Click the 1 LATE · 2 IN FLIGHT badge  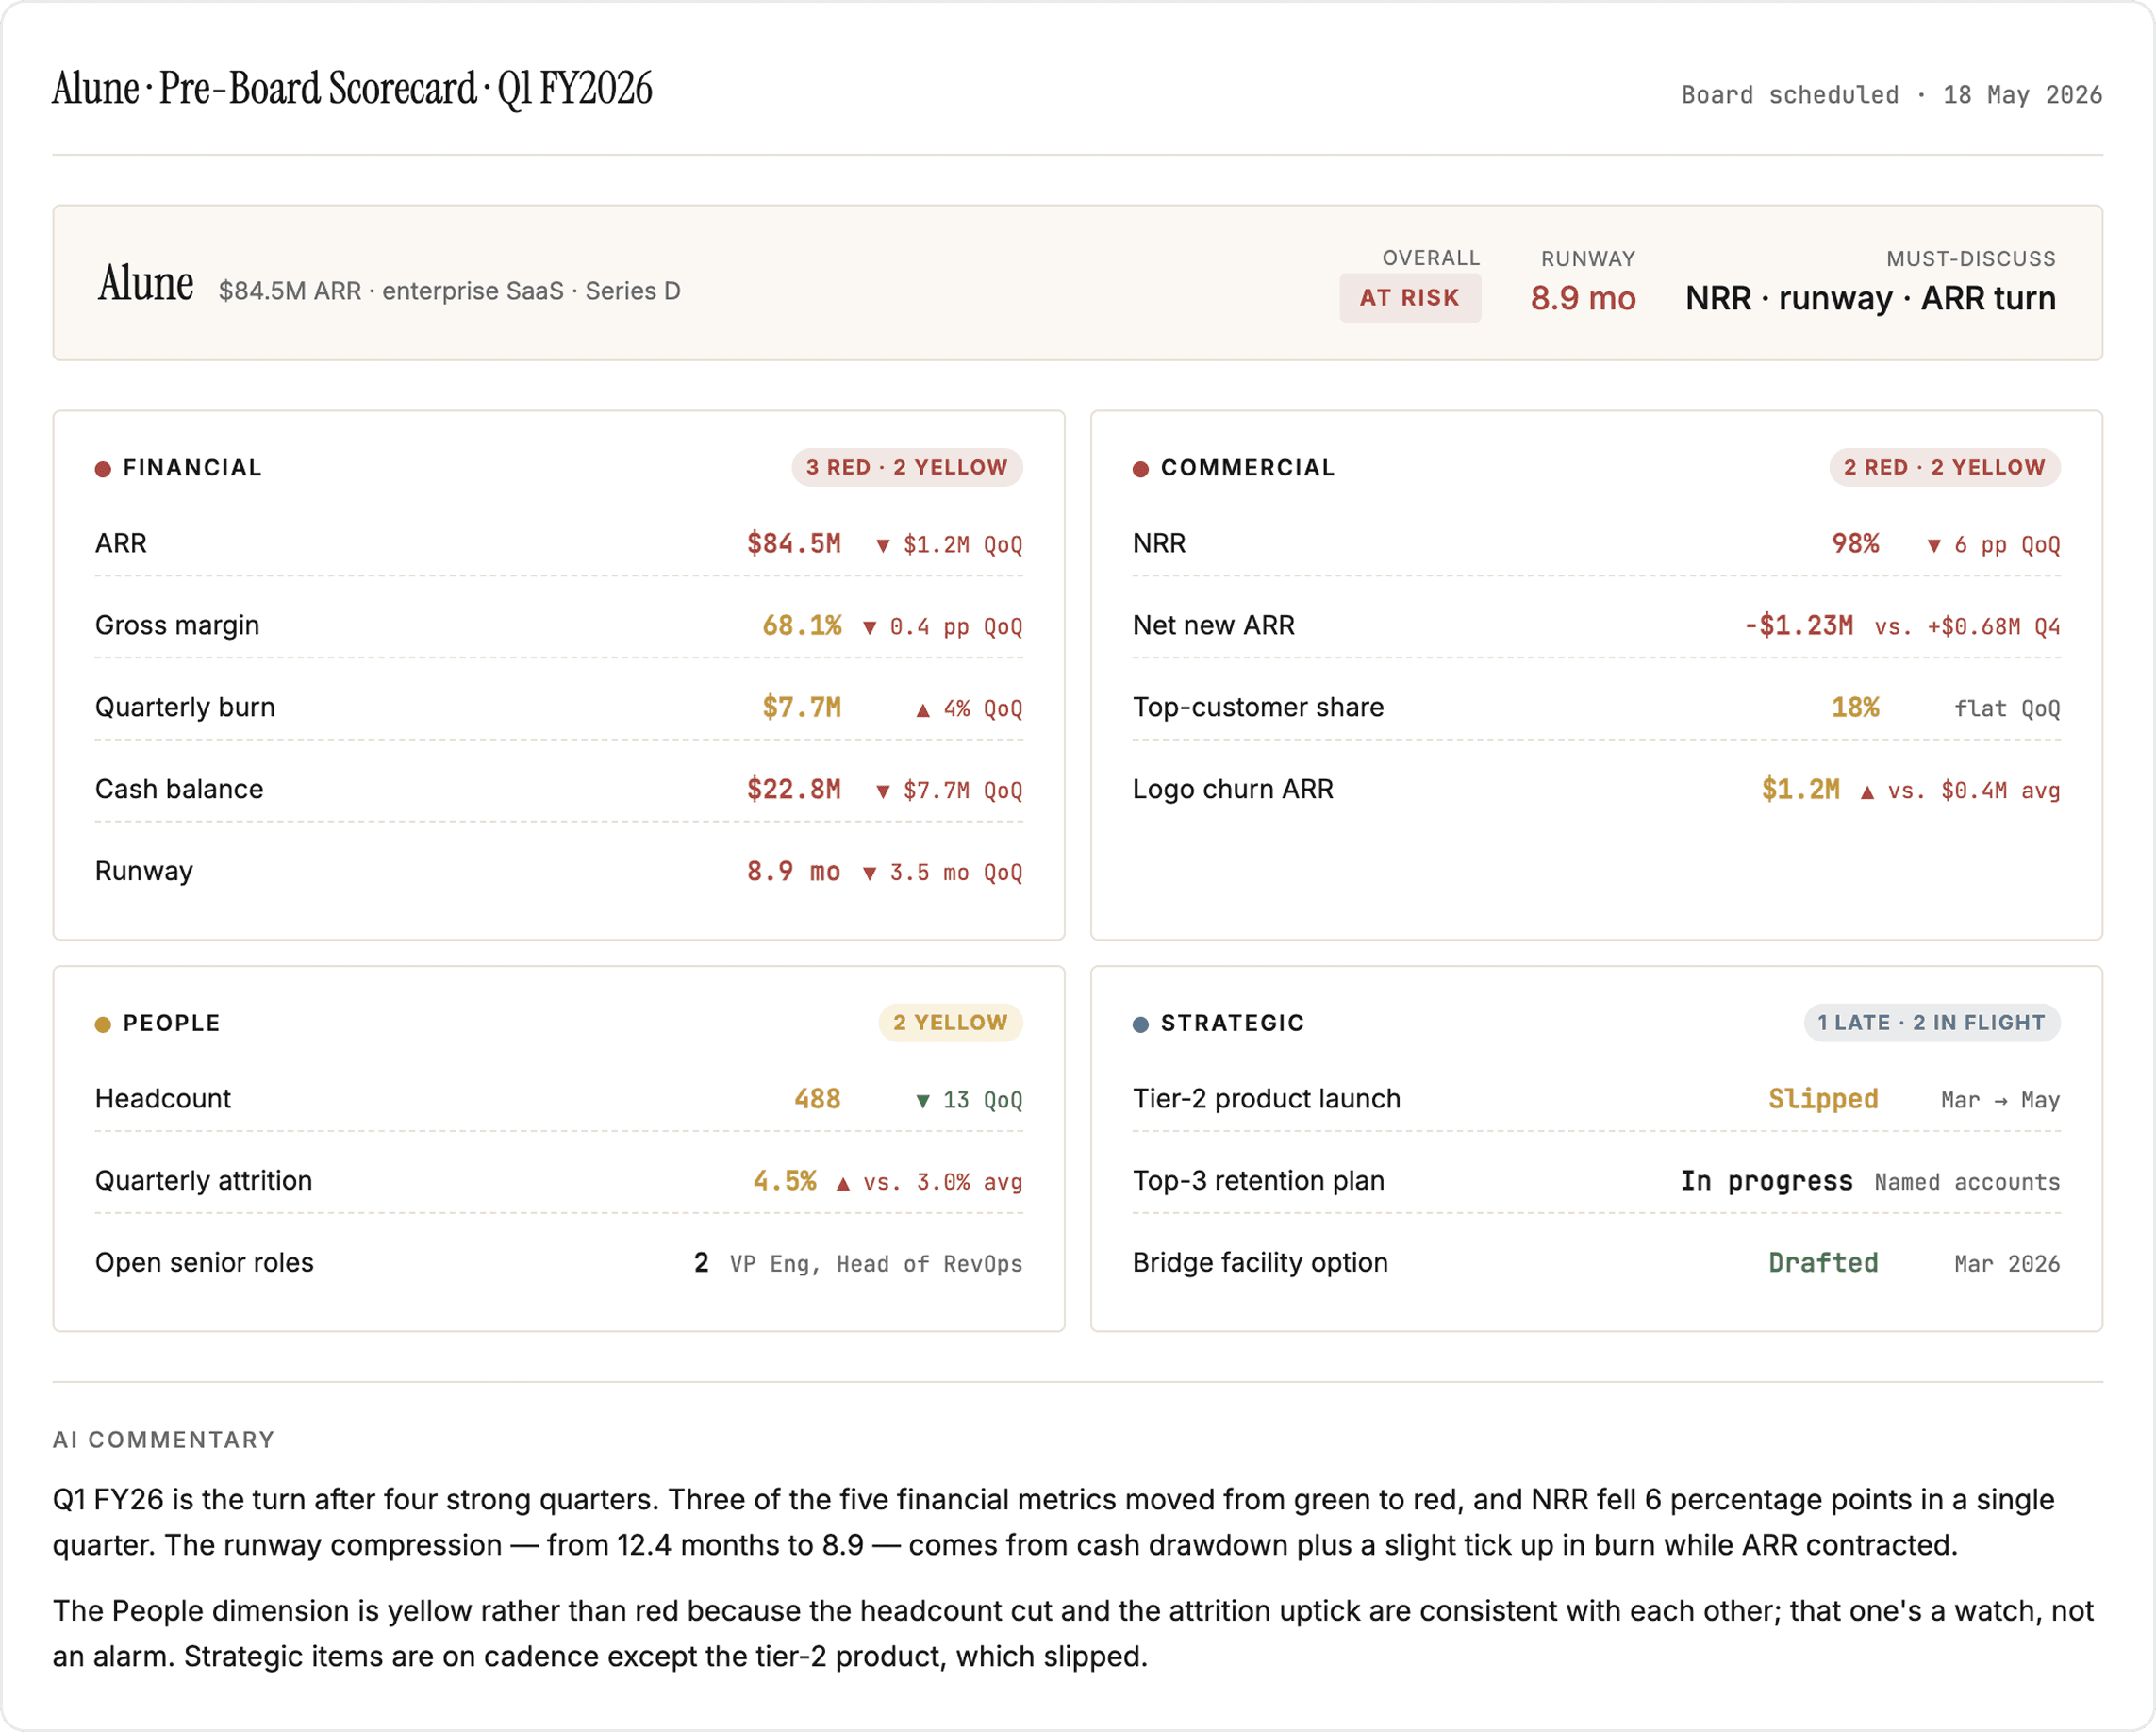coord(1932,1022)
